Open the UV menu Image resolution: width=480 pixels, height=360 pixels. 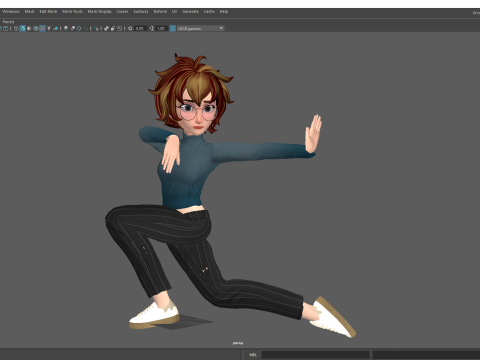click(174, 12)
